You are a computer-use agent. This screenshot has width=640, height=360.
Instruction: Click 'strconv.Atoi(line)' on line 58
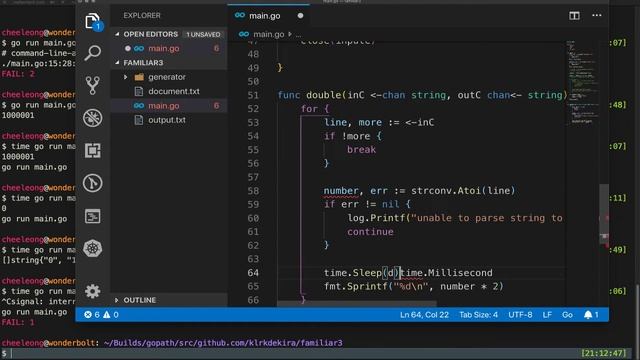463,191
